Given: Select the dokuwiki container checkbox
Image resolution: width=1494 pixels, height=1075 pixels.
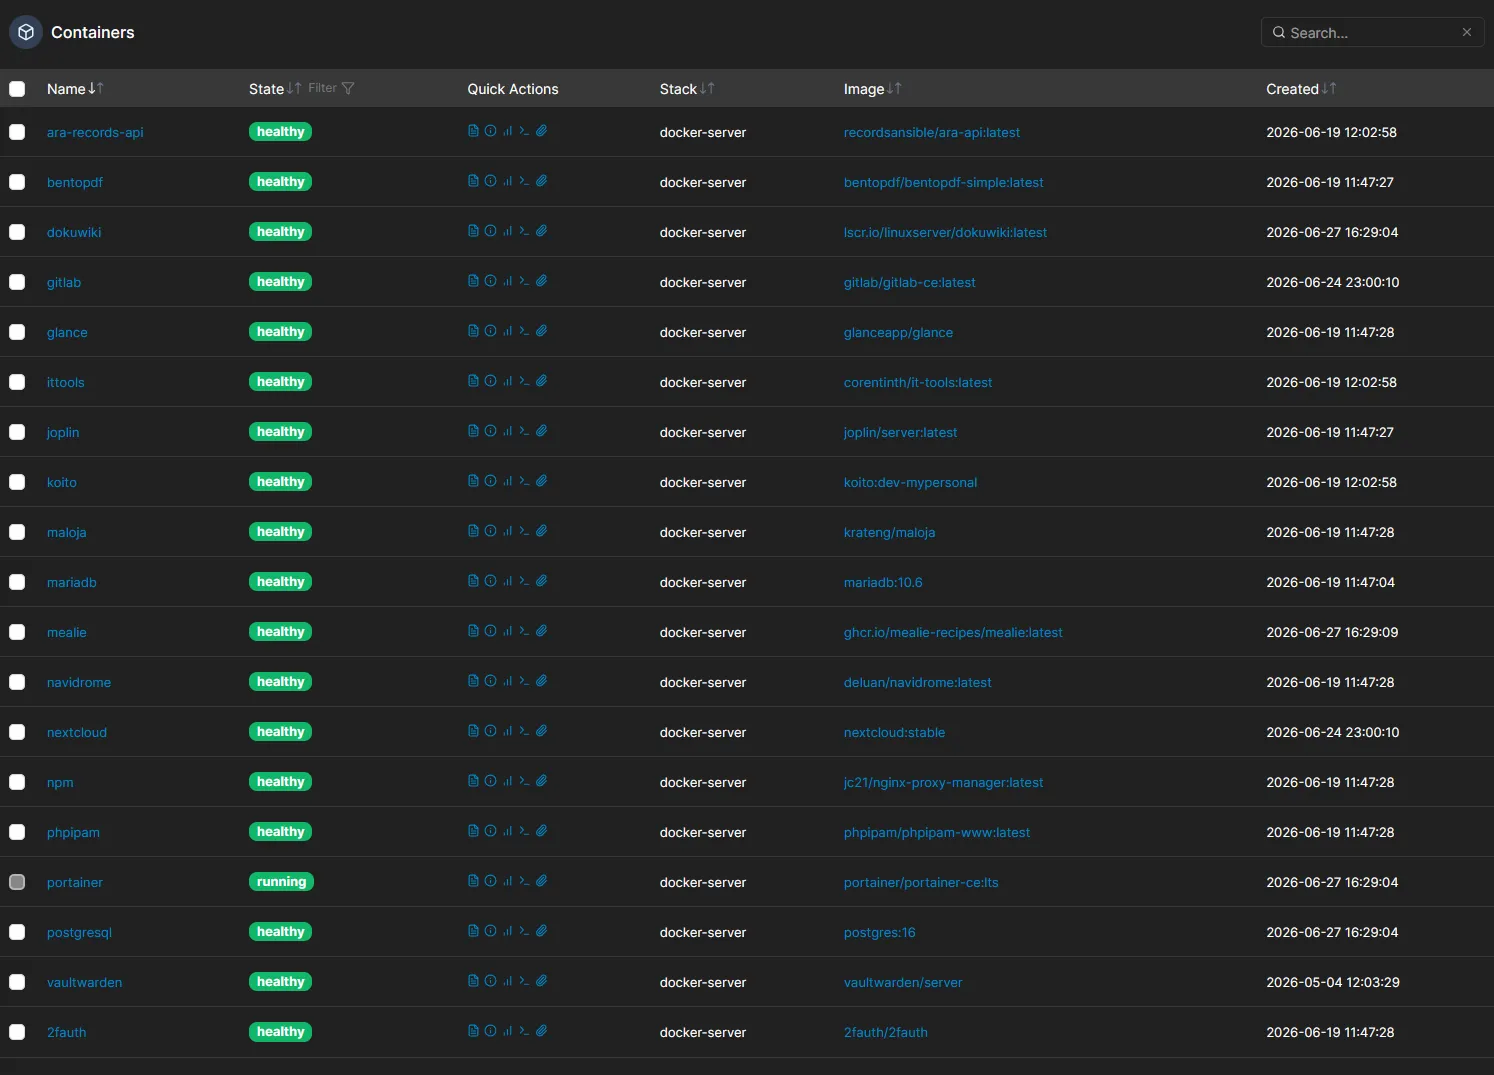Looking at the screenshot, I should (x=17, y=232).
